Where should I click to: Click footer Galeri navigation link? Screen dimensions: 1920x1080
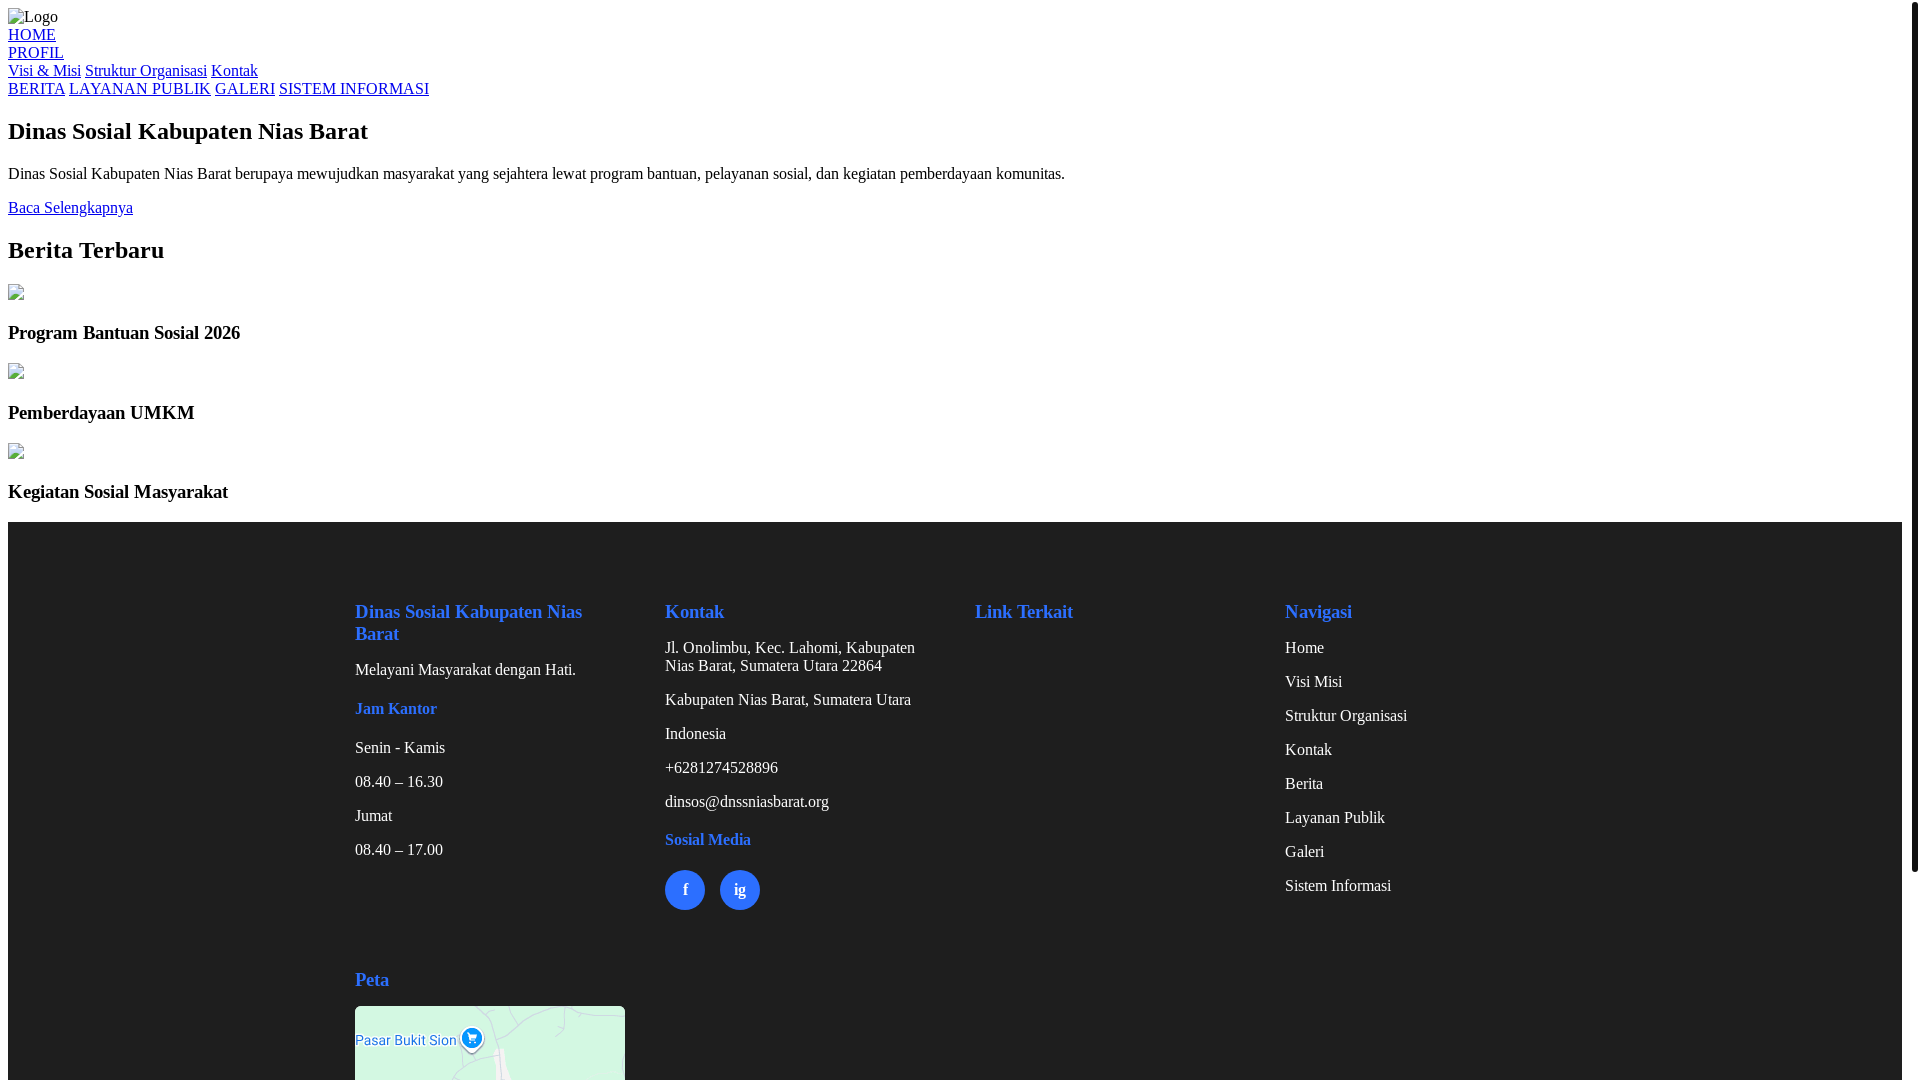tap(1304, 852)
